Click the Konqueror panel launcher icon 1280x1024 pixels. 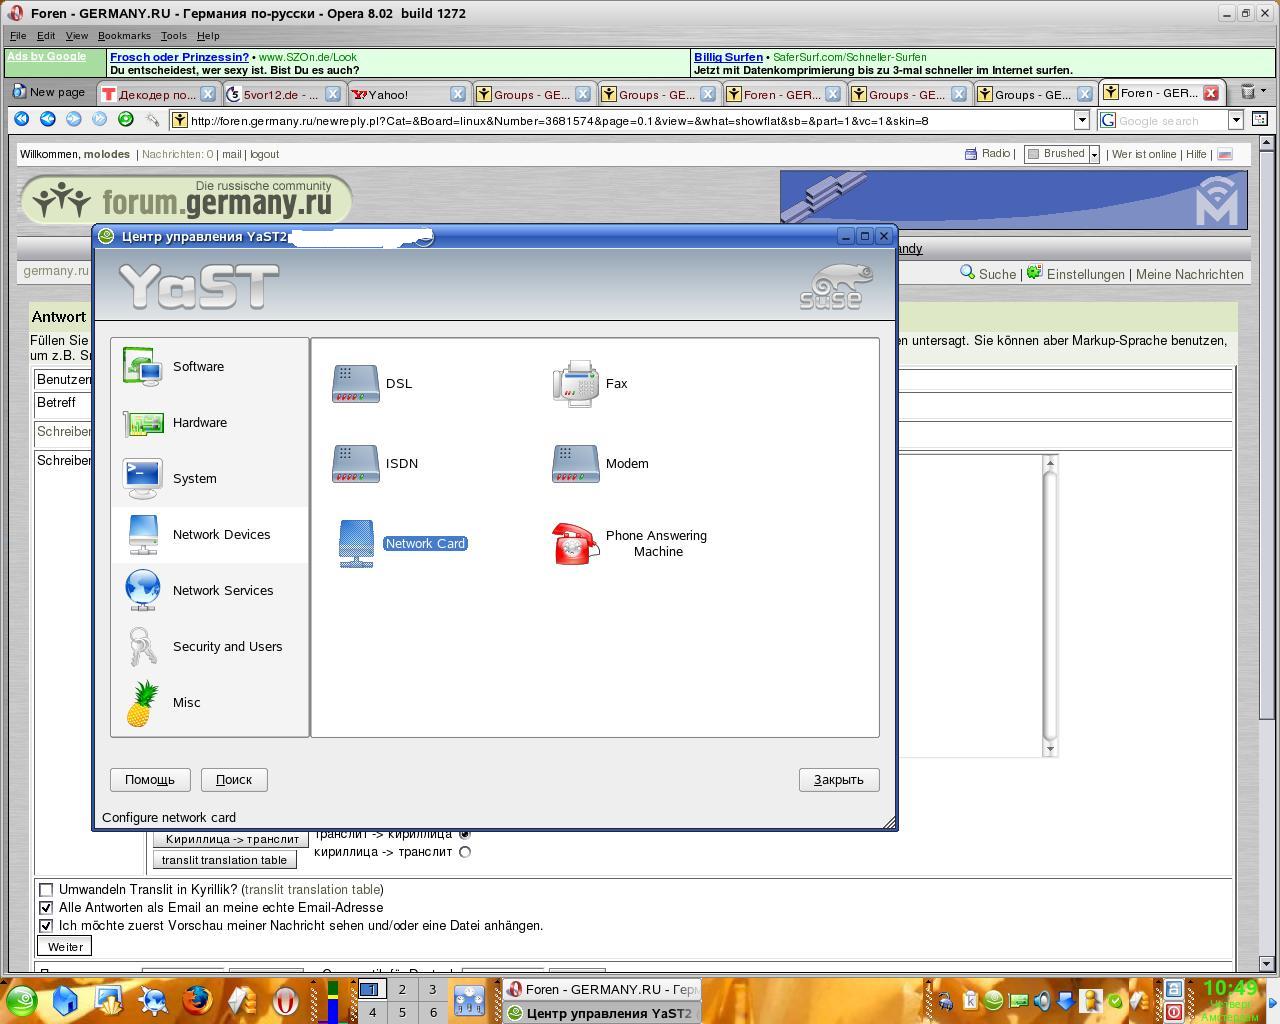point(153,1000)
